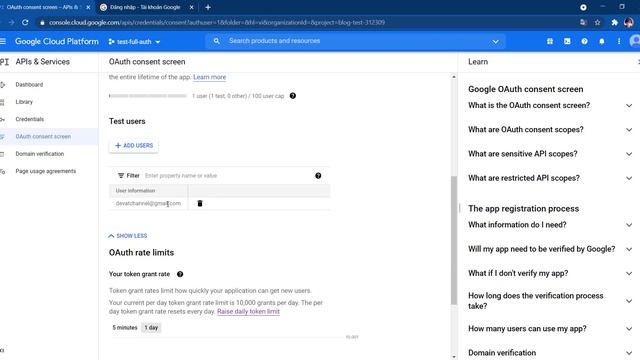Open the test-full-auth project selector
This screenshot has width=640, height=360.
pyautogui.click(x=134, y=42)
